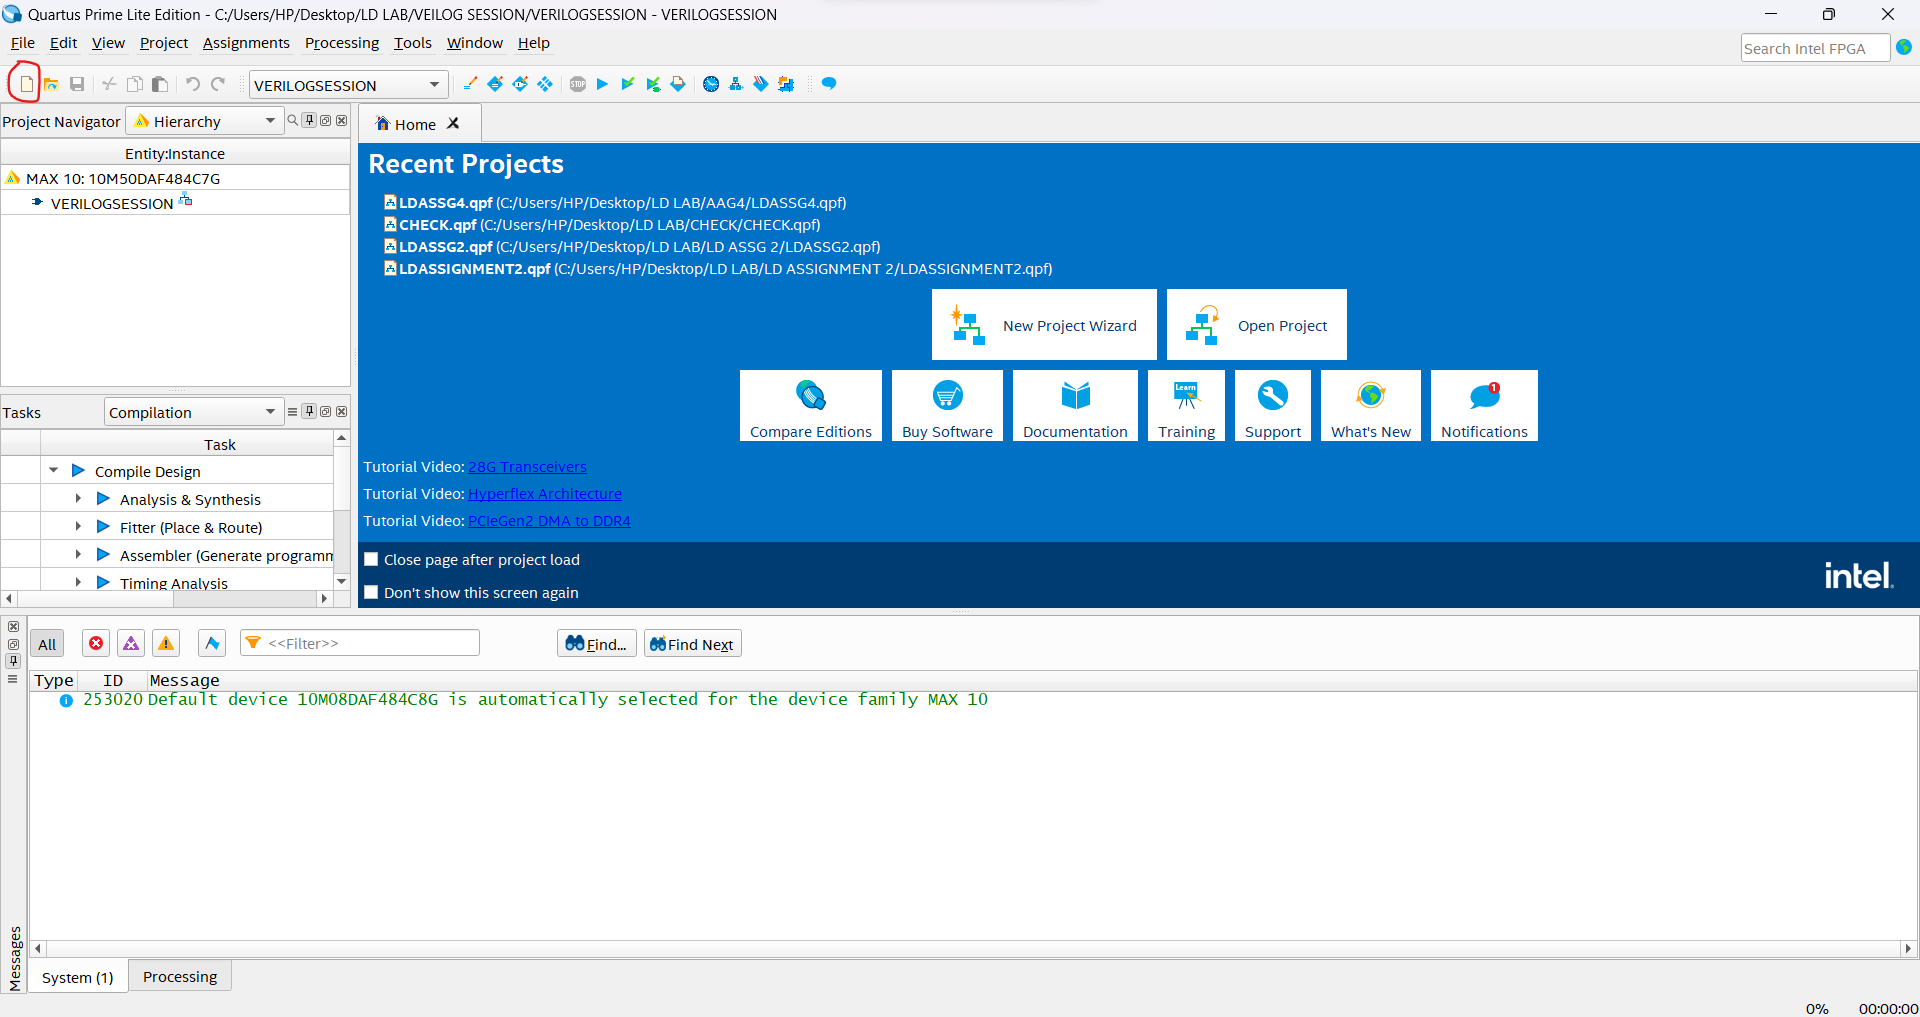Open the Chip Planner toolbar icon
1920x1017 pixels.
(545, 84)
